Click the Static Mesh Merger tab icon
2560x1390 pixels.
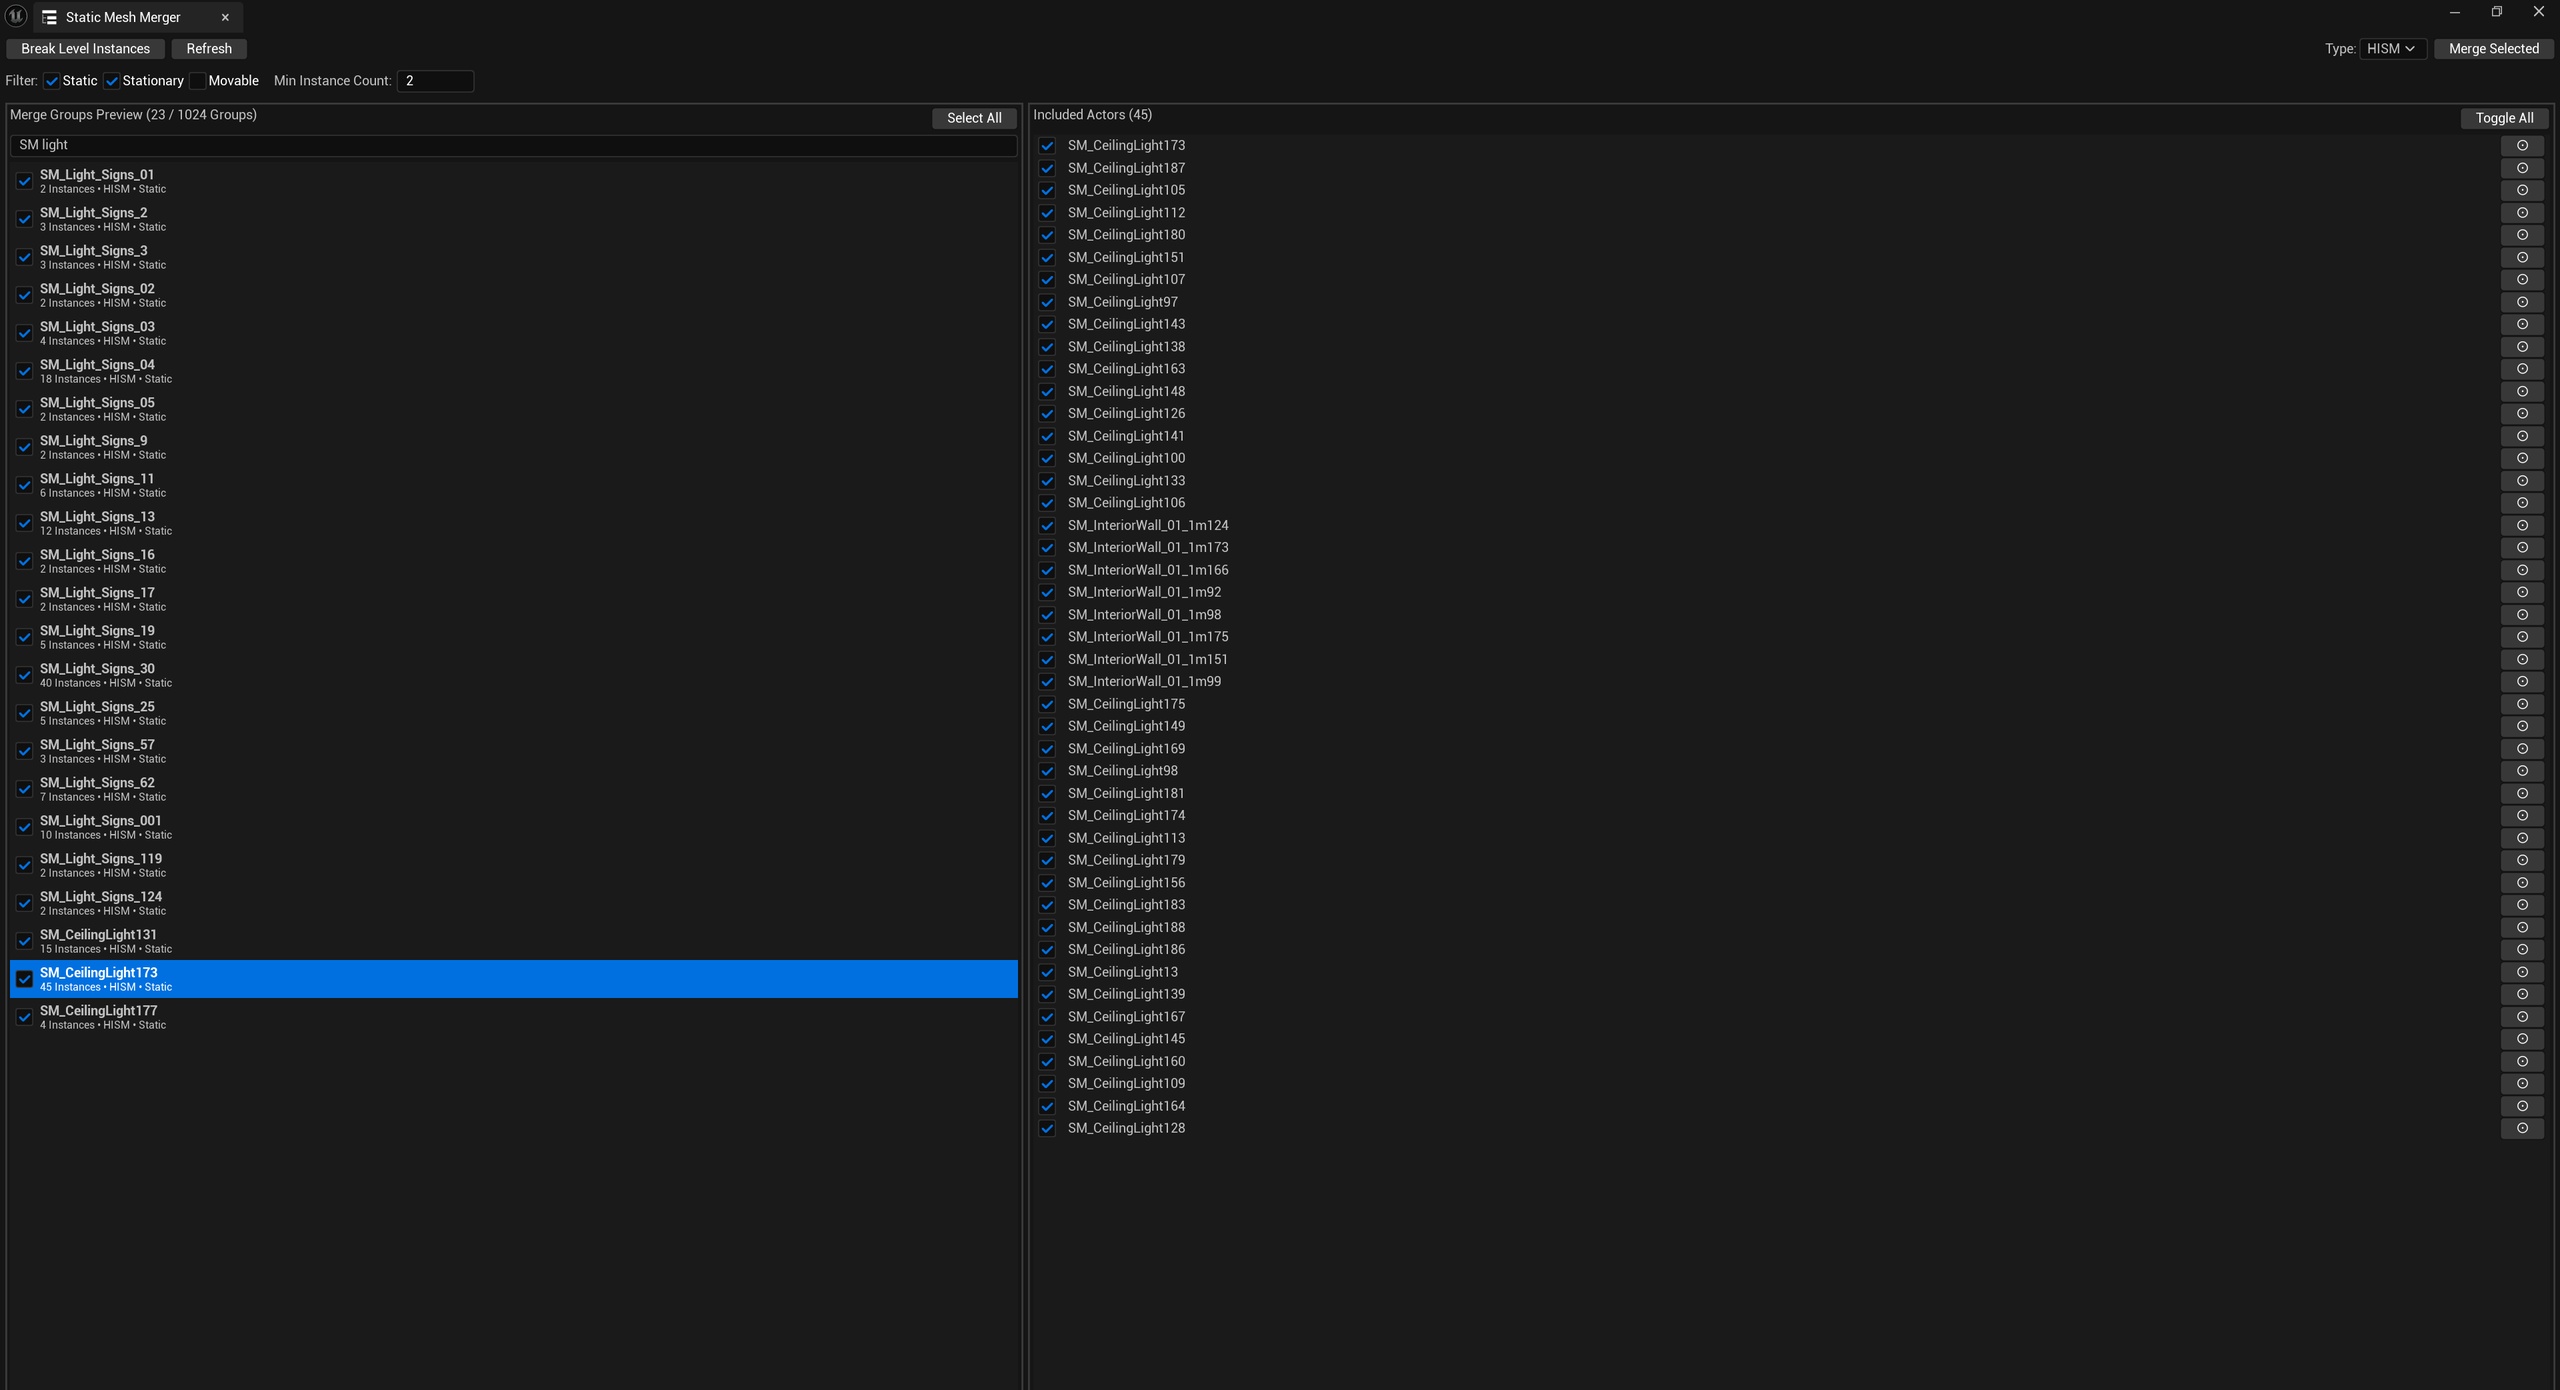coord(49,18)
